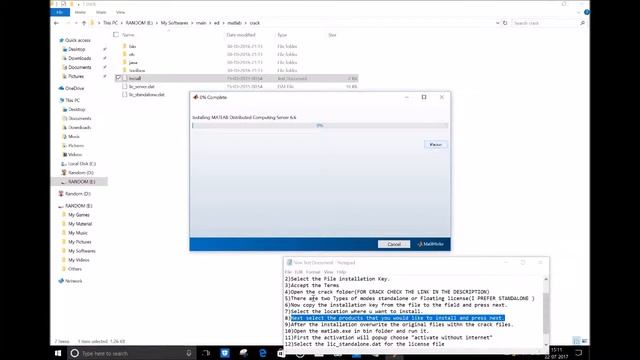Click the Cortana microphone icon
This screenshot has width=640, height=360.
[189, 353]
